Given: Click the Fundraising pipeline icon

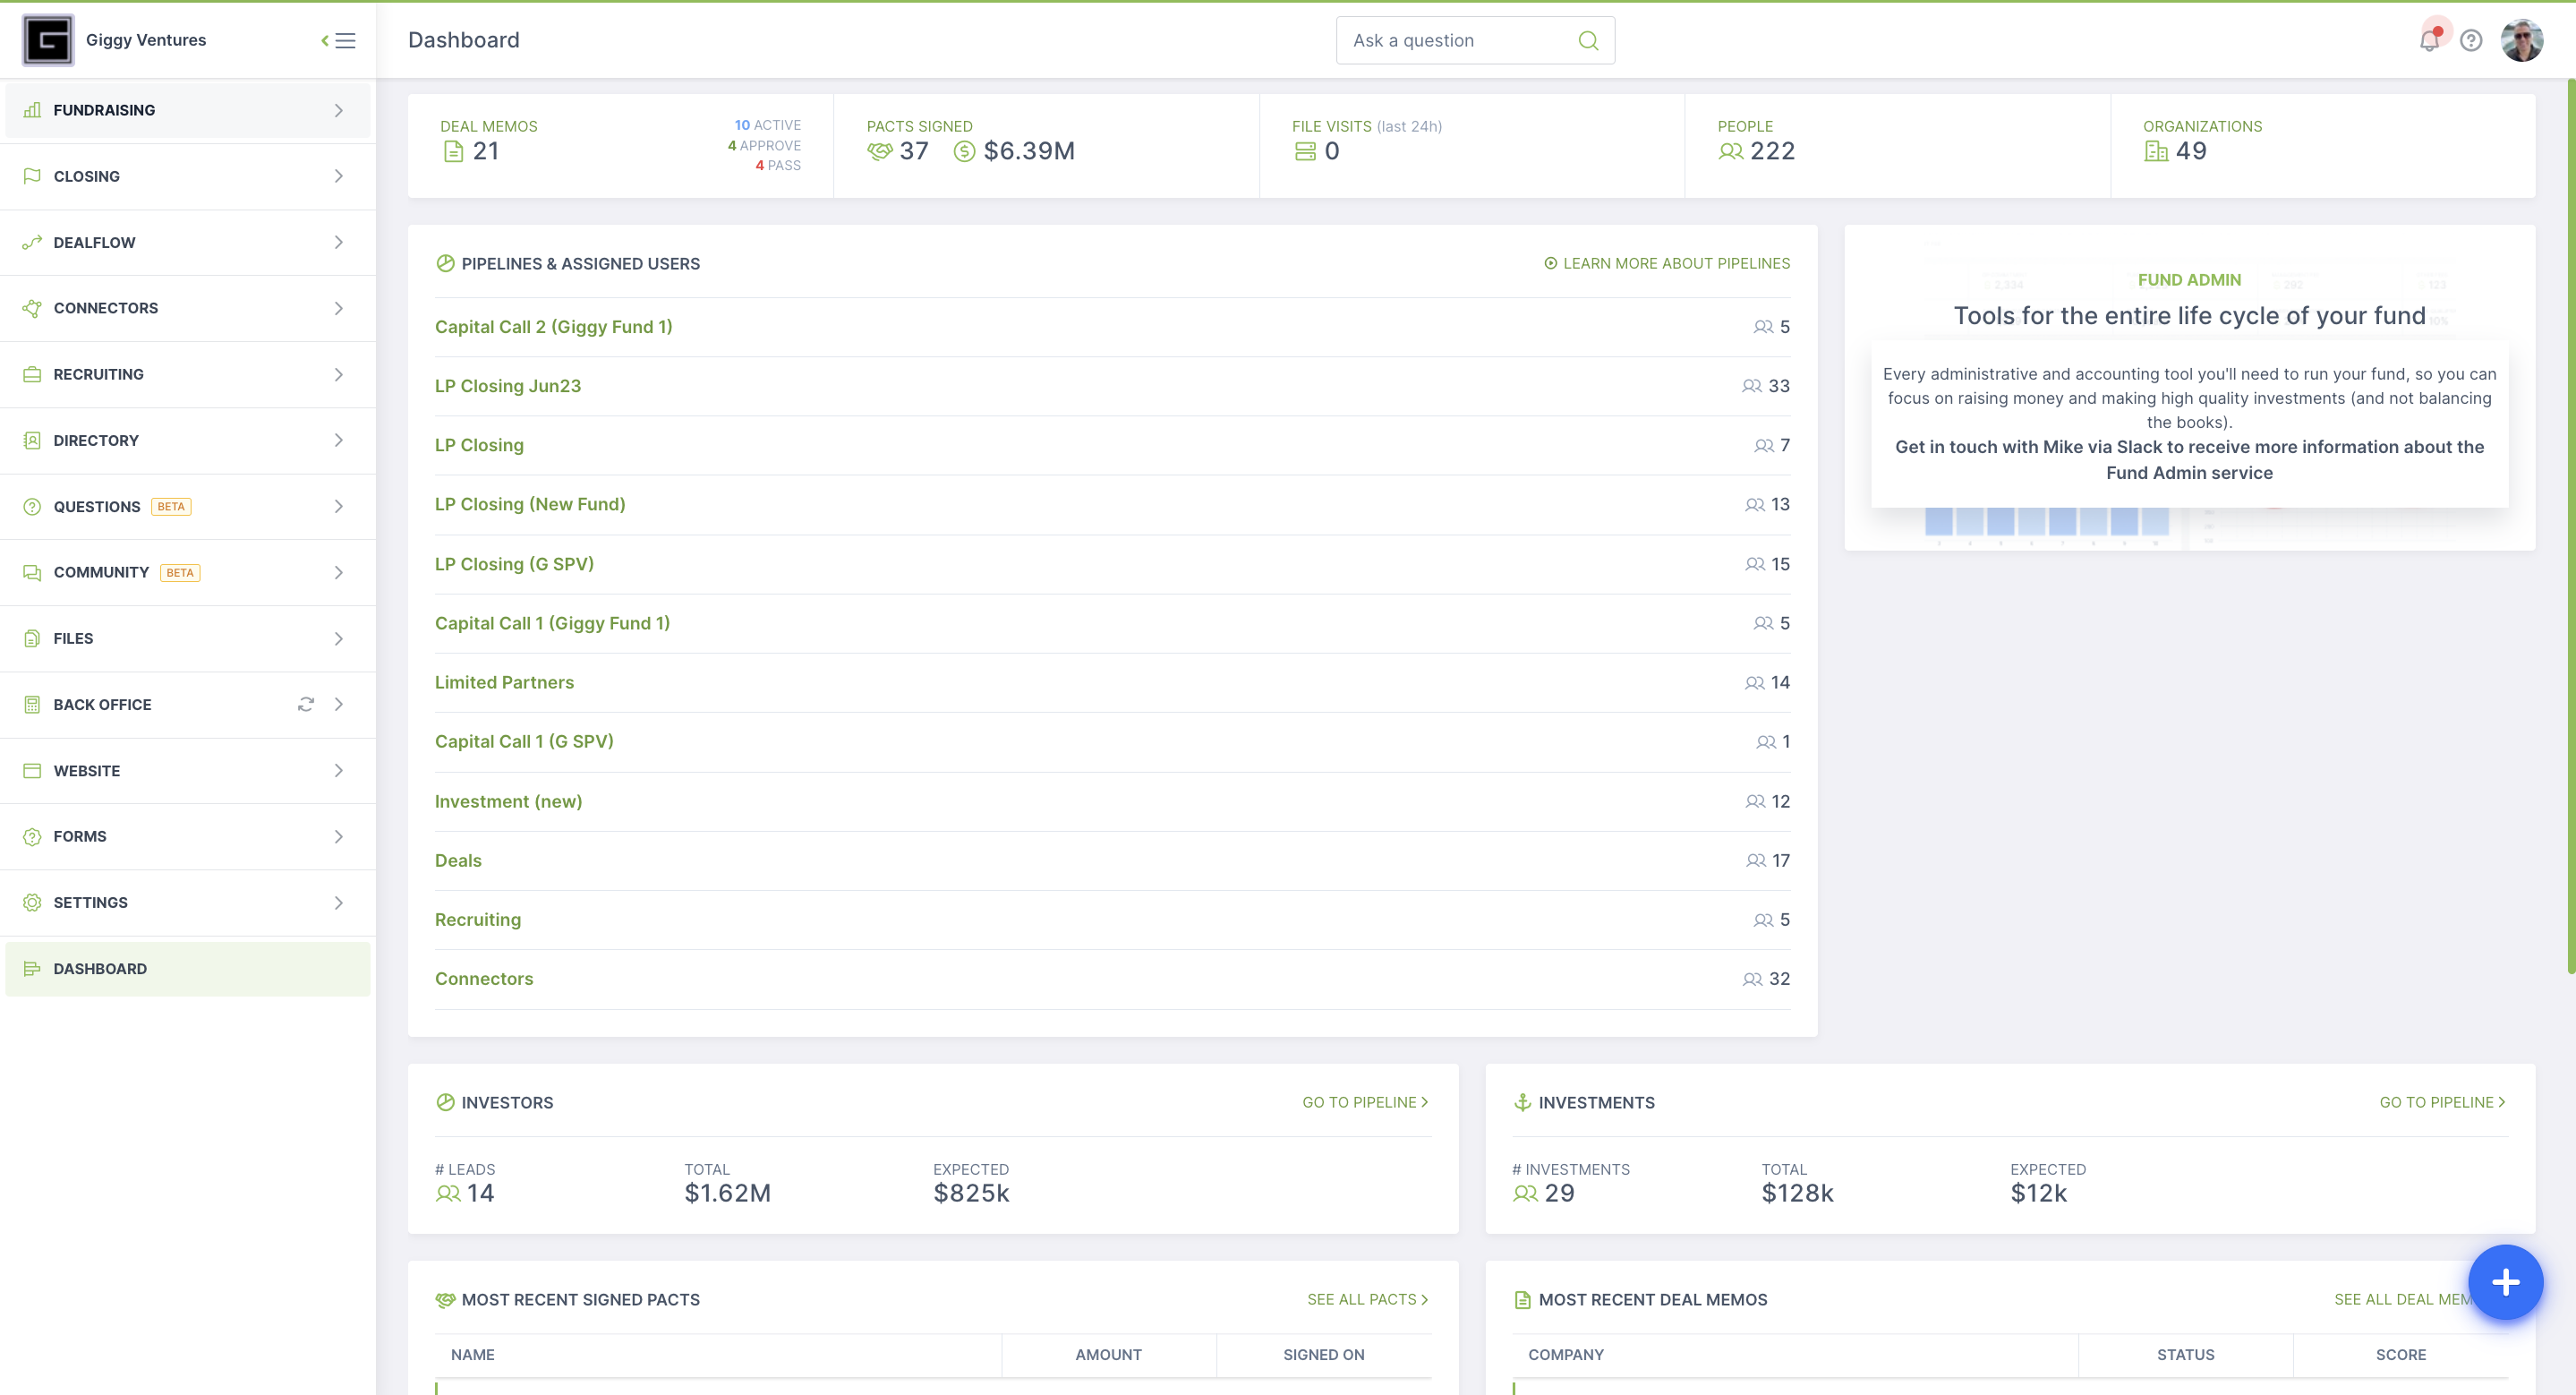Looking at the screenshot, I should (32, 108).
